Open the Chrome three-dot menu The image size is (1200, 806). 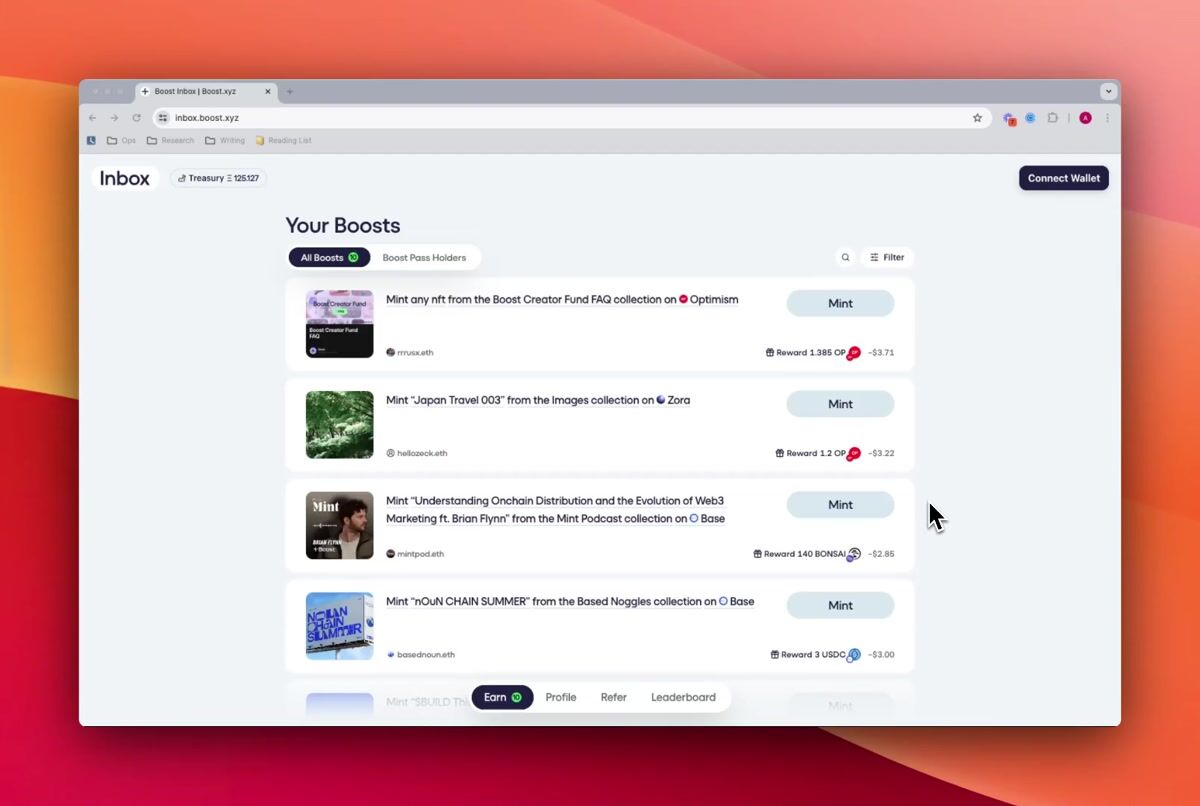[x=1107, y=118]
